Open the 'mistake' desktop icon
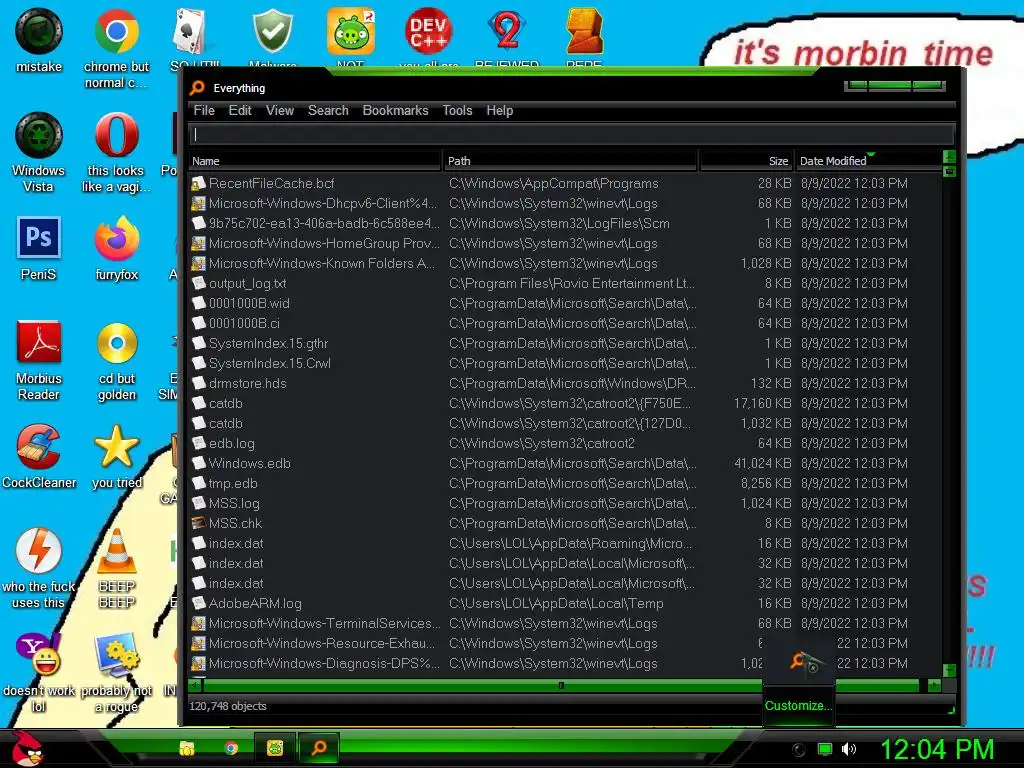The width and height of the screenshot is (1024, 768). (x=39, y=40)
